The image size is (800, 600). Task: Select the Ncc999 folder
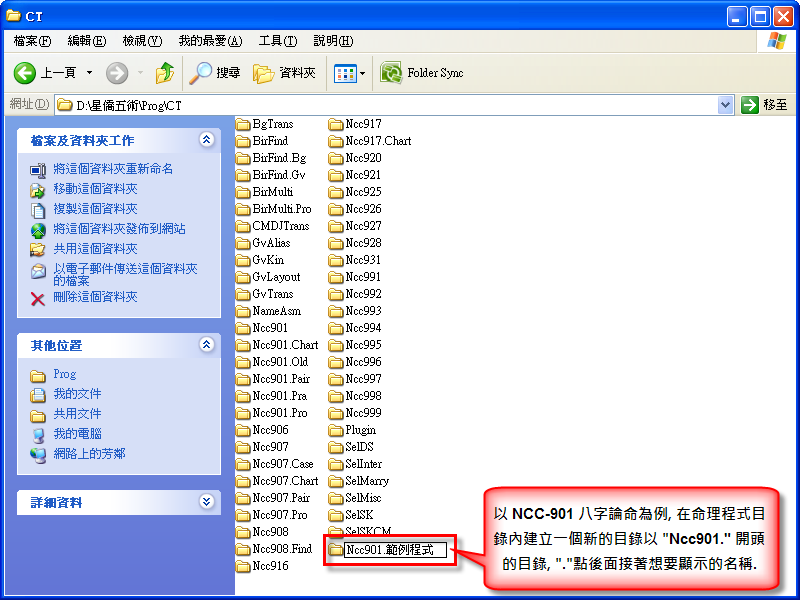point(363,413)
